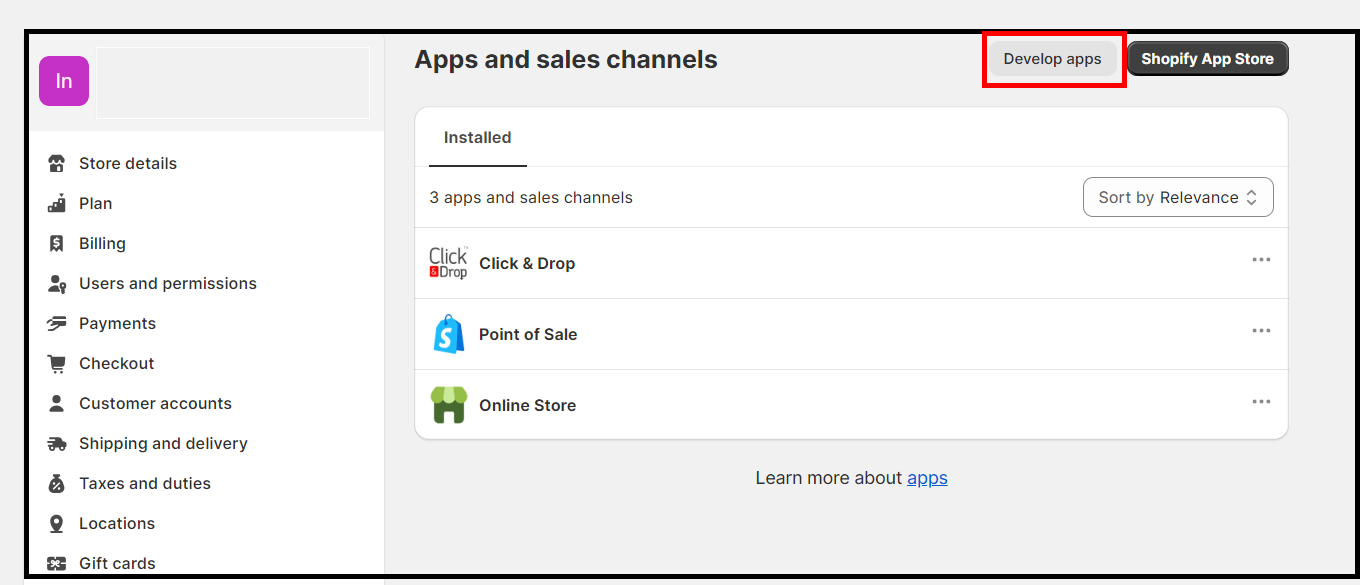Open Shipping and delivery settings icon
The width and height of the screenshot is (1360, 585).
pos(58,443)
